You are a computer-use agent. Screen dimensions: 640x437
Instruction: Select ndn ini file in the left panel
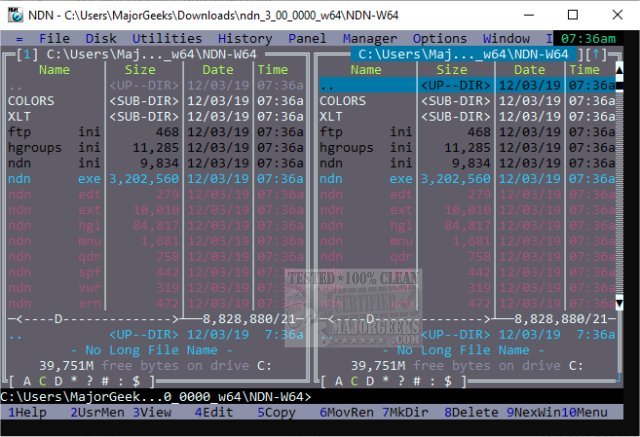(x=156, y=163)
